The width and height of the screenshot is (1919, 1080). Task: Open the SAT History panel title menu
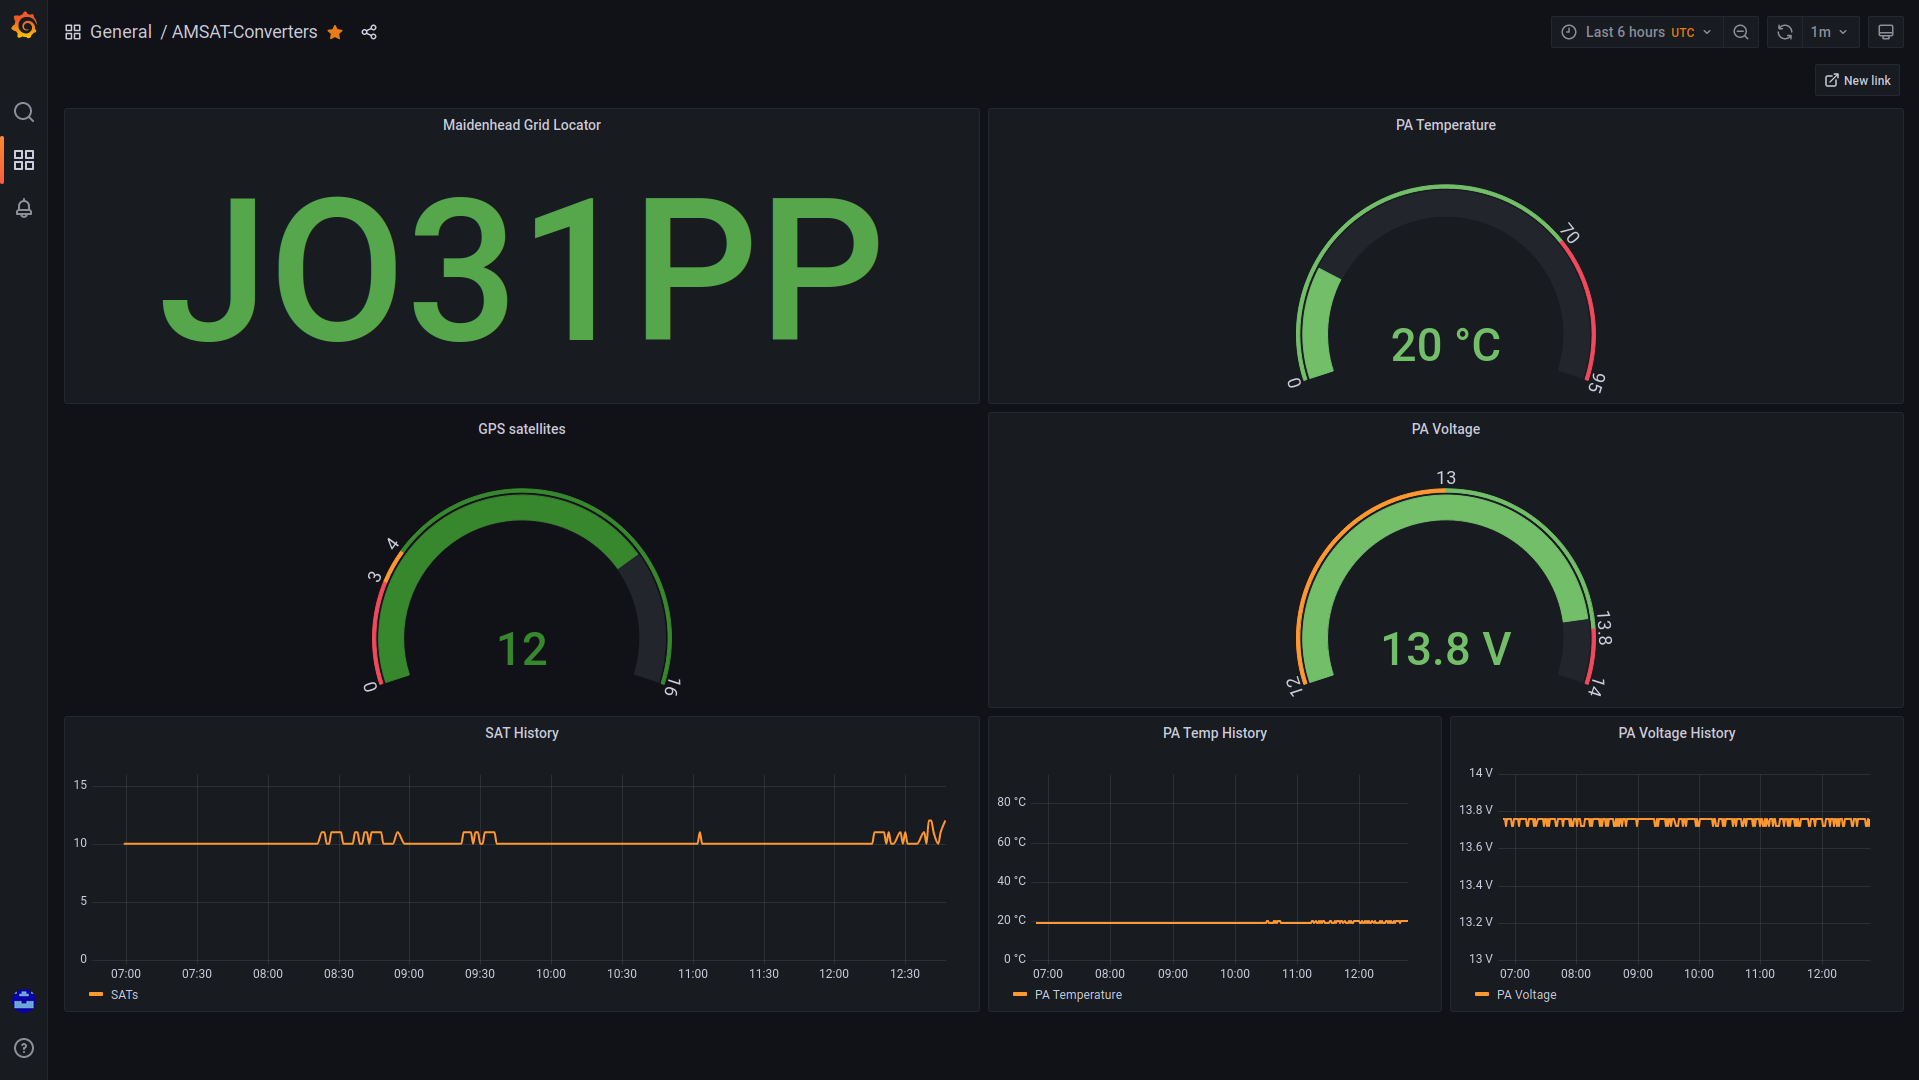[521, 733]
